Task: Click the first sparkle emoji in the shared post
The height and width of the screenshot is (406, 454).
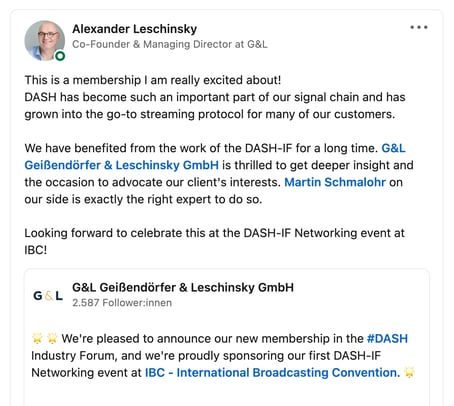Action: pos(37,338)
